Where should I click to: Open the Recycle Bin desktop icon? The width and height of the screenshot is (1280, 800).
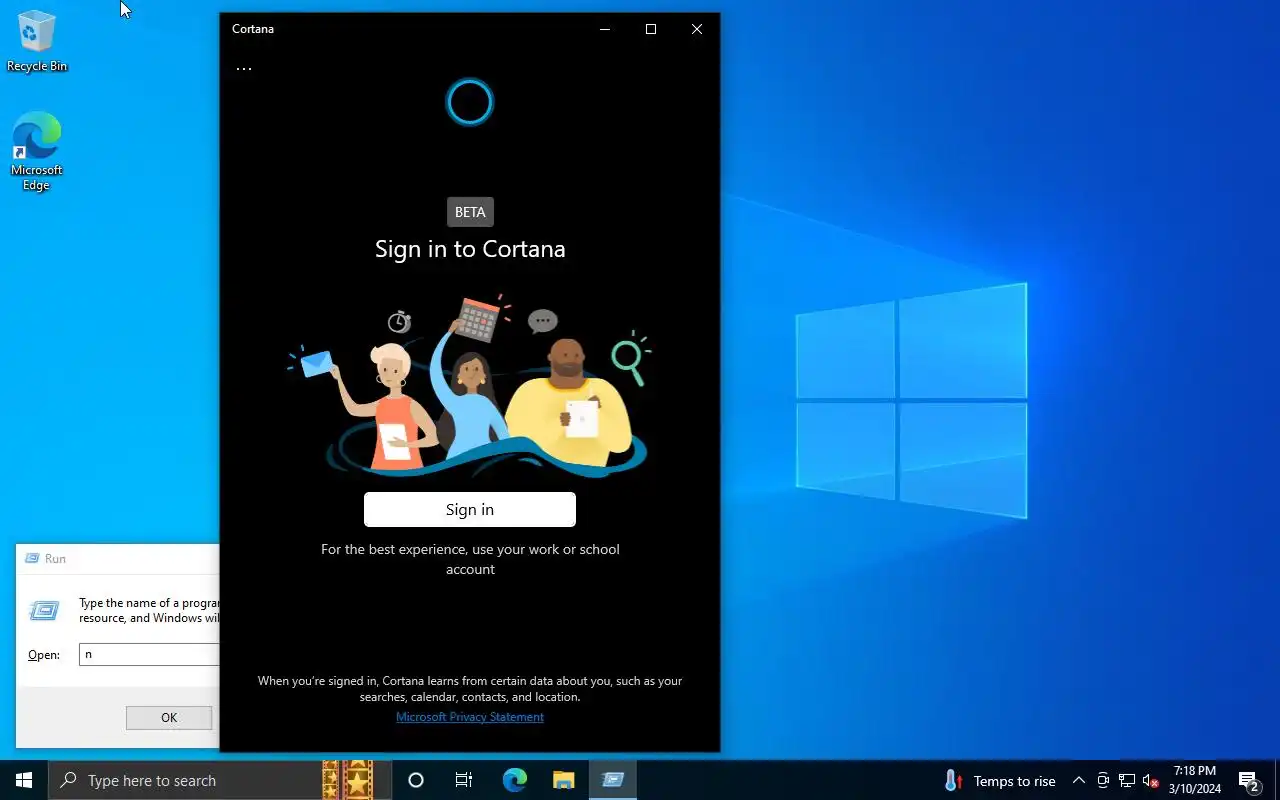click(x=37, y=41)
